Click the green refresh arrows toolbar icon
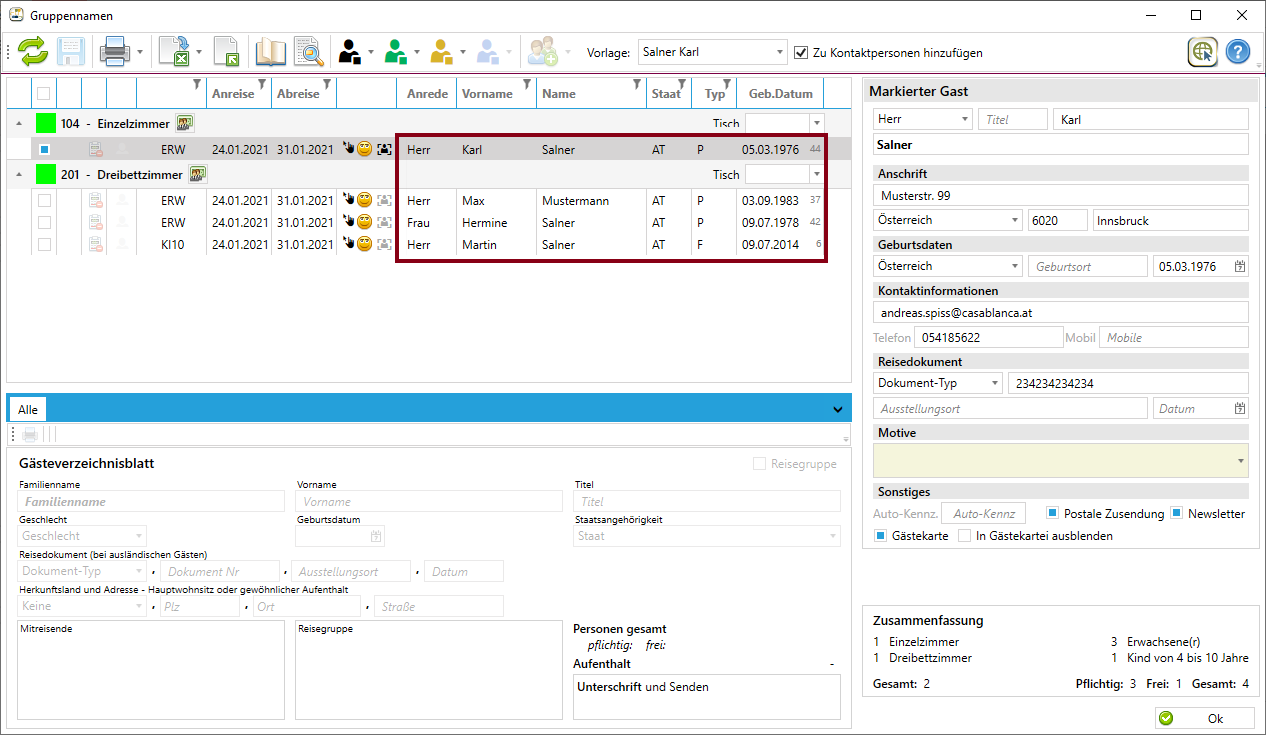 pyautogui.click(x=33, y=52)
